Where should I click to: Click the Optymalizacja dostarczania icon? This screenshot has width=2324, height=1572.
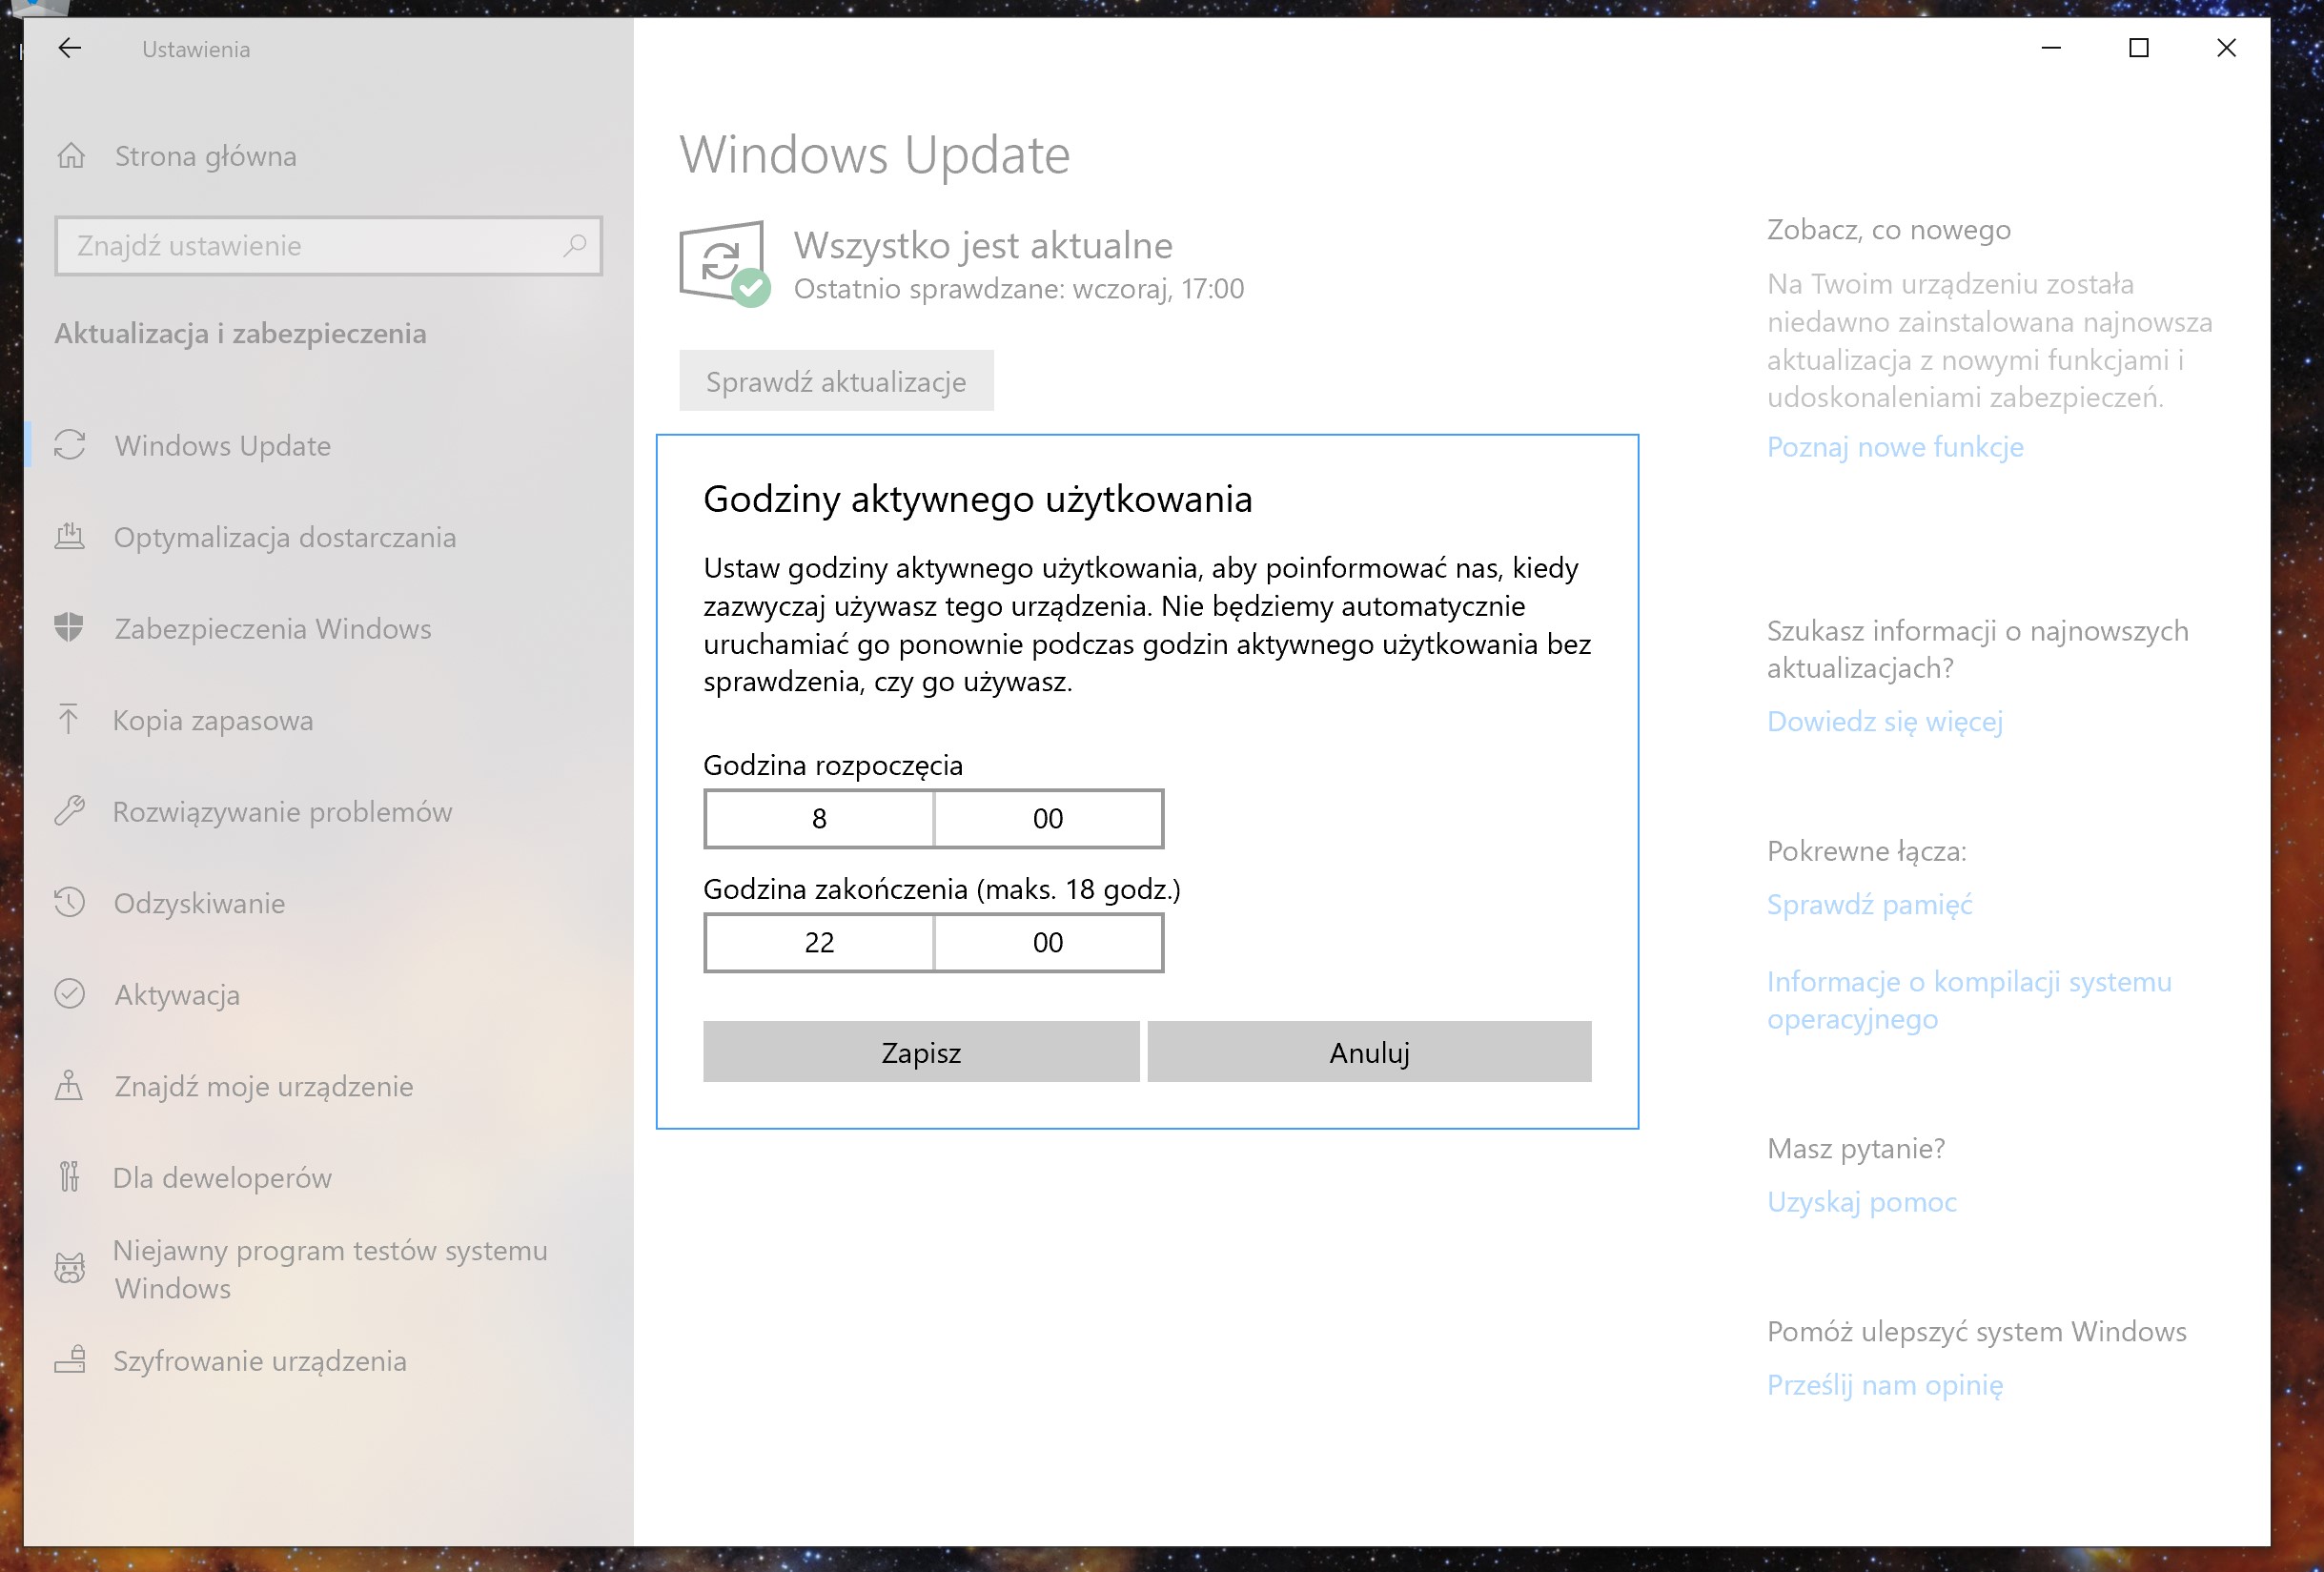tap(70, 537)
